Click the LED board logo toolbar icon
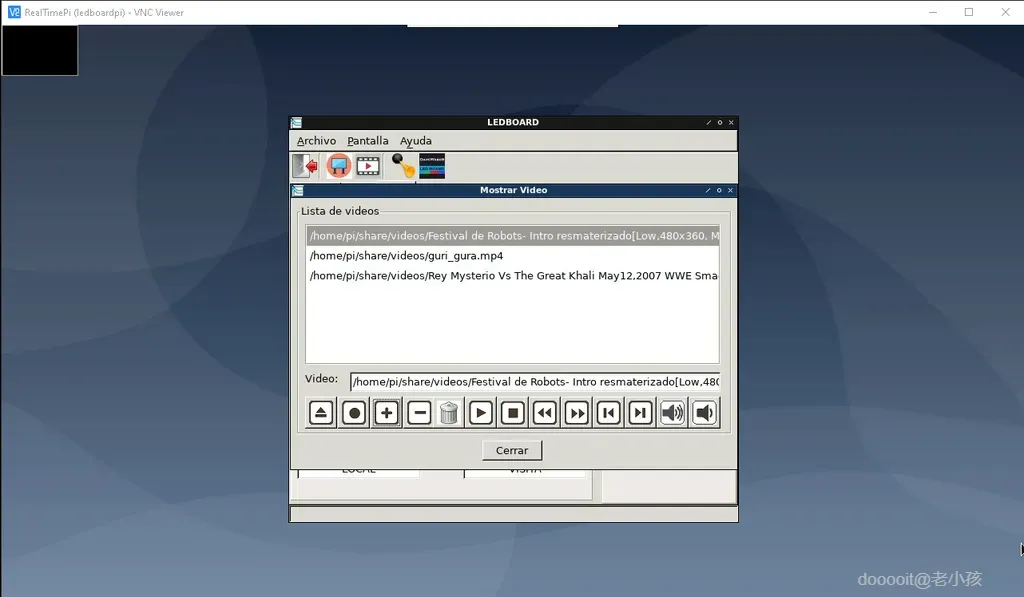This screenshot has height=597, width=1024. 432,166
